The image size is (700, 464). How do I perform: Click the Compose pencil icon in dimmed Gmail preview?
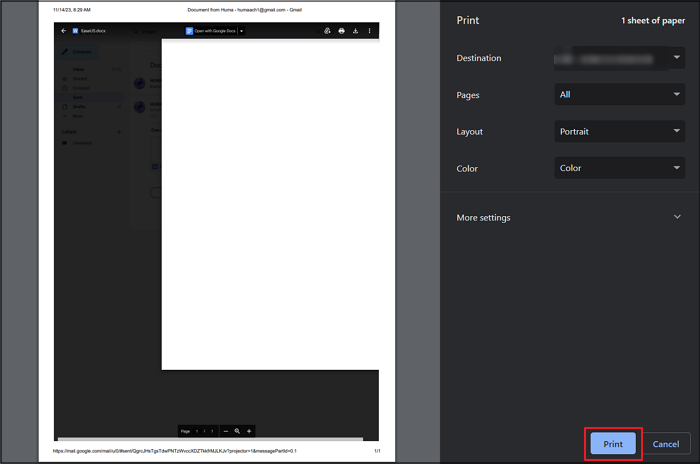click(x=65, y=52)
